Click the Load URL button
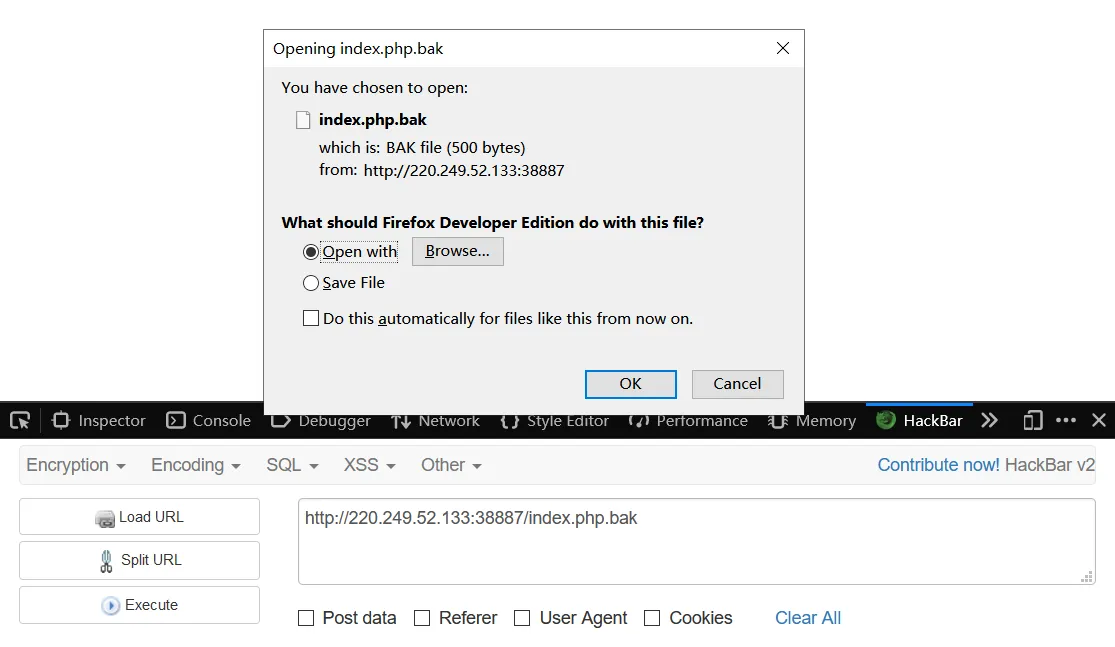 pos(139,517)
